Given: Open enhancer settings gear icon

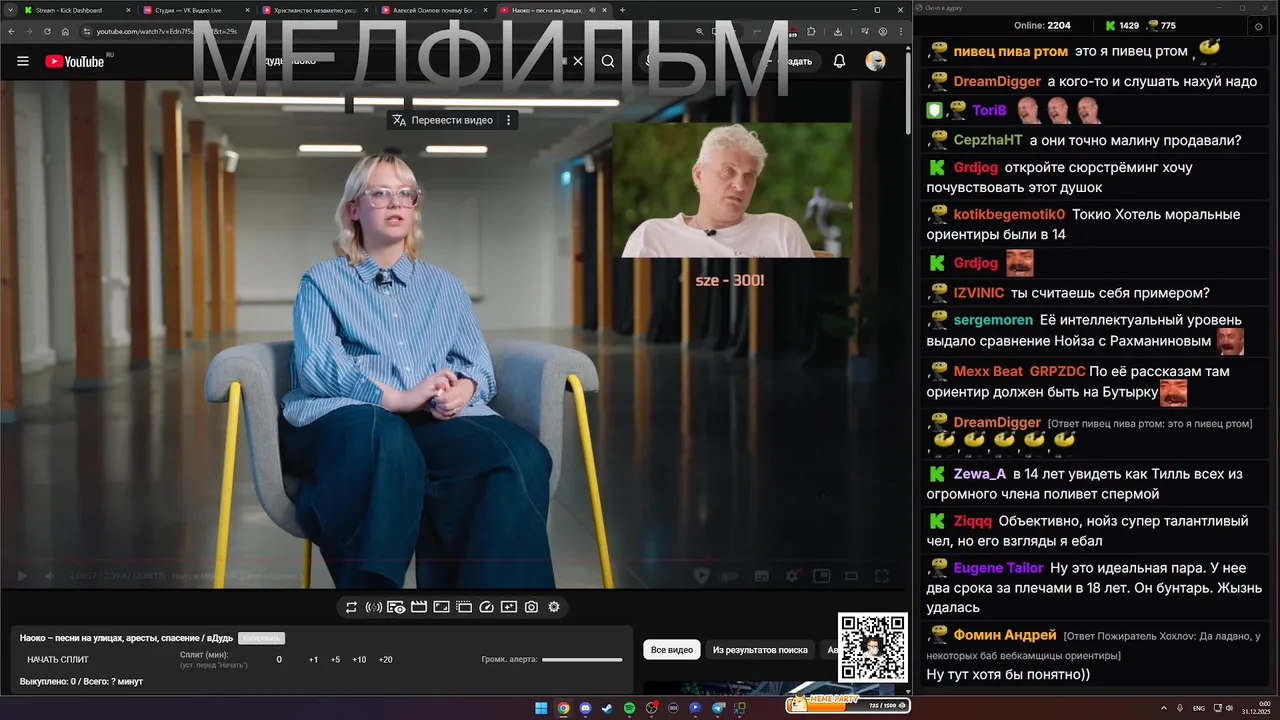Looking at the screenshot, I should [554, 607].
